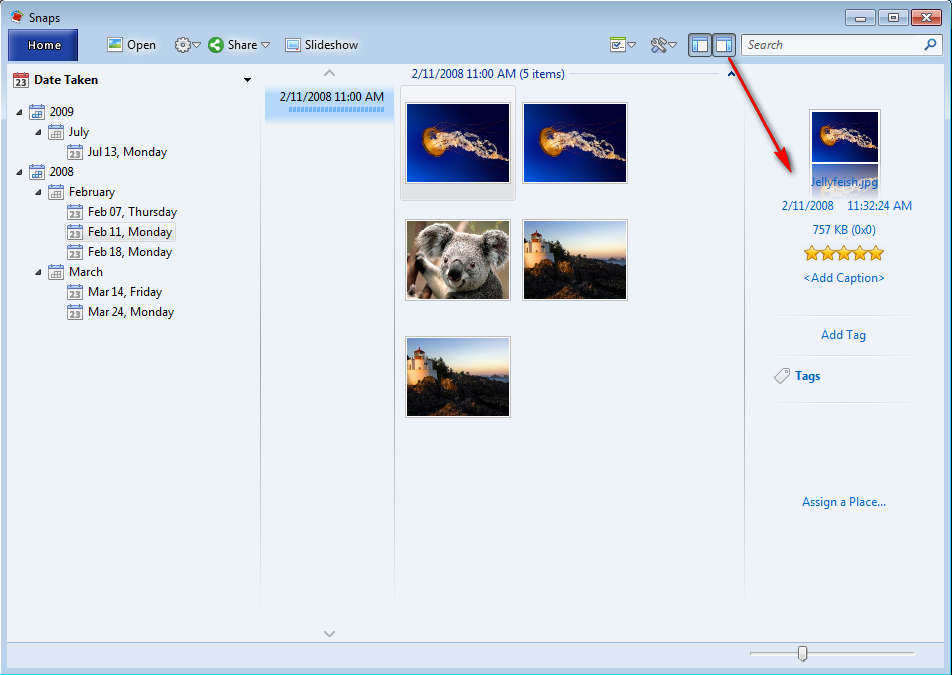Screen dimensions: 952x675
Task: Click the Add Caption link
Action: 844,278
